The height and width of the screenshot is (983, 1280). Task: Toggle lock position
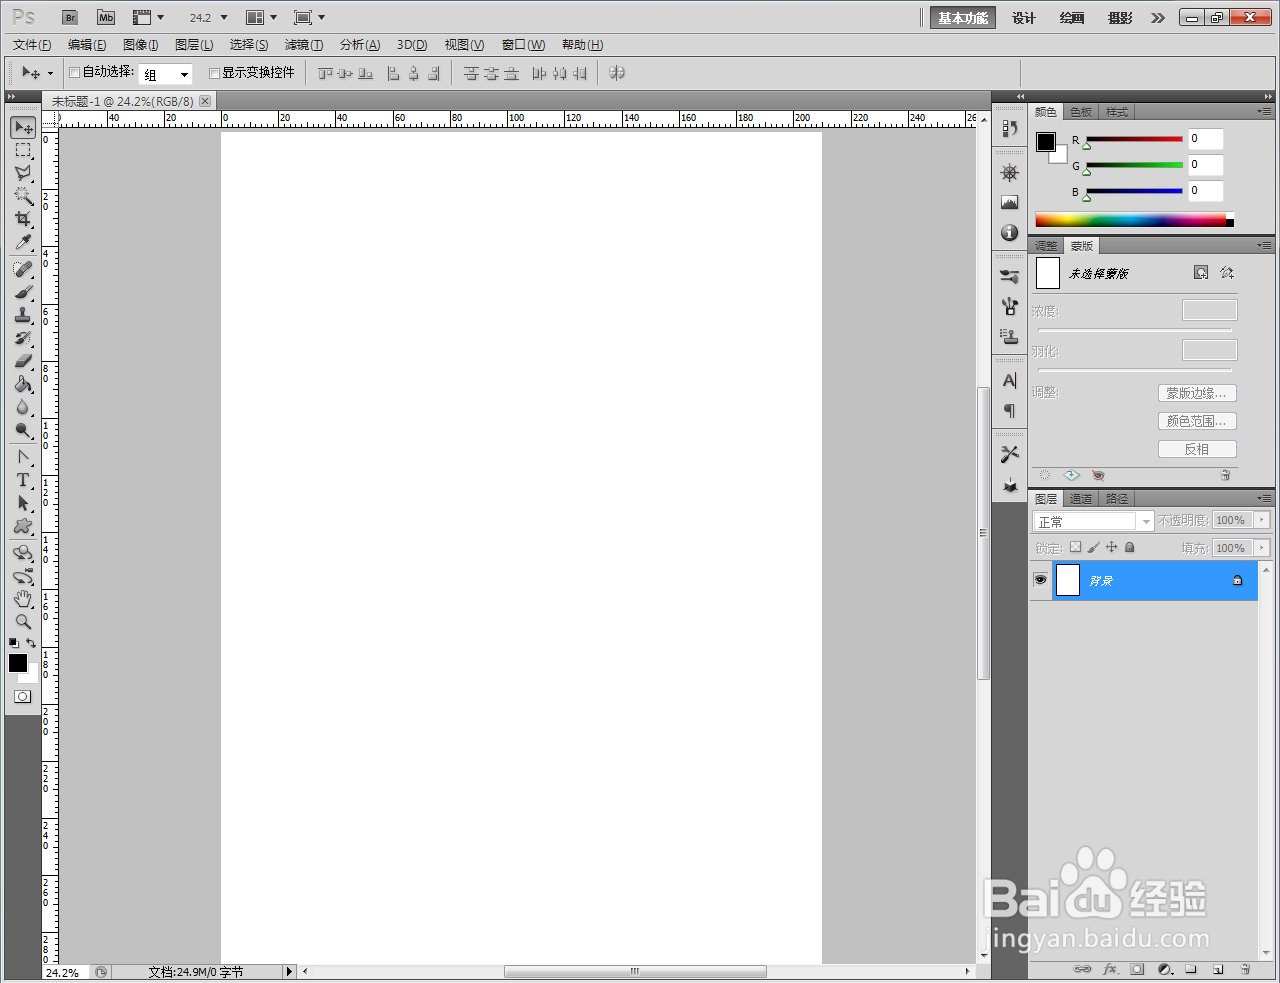tap(1111, 547)
